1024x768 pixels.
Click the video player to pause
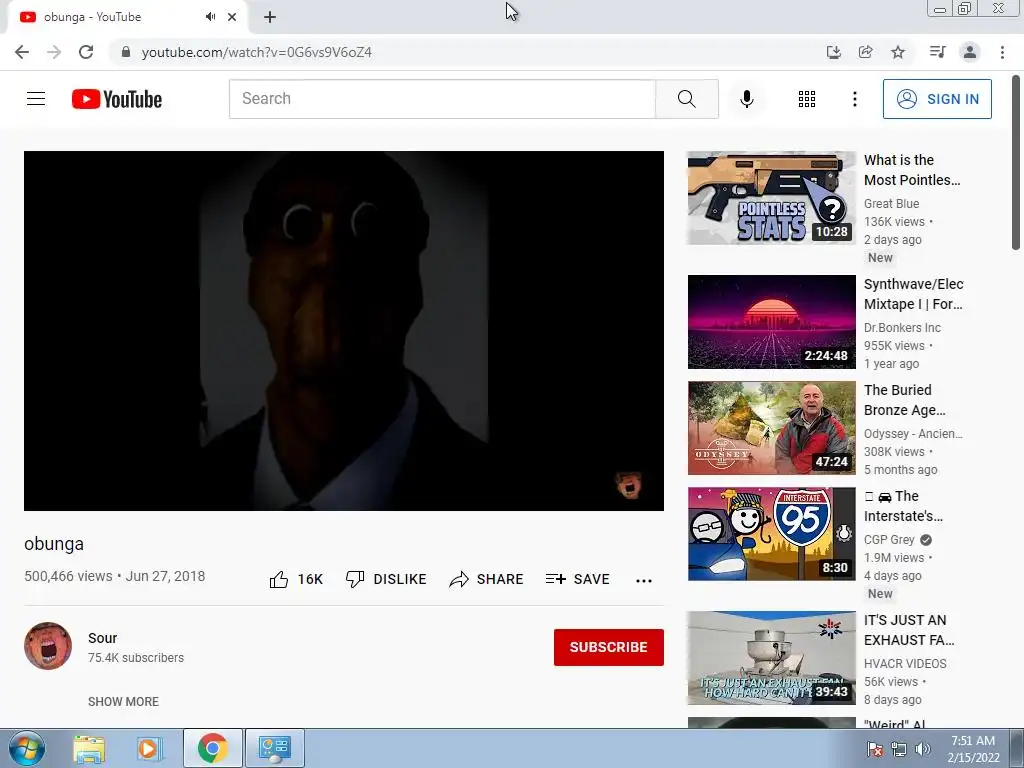pos(344,330)
